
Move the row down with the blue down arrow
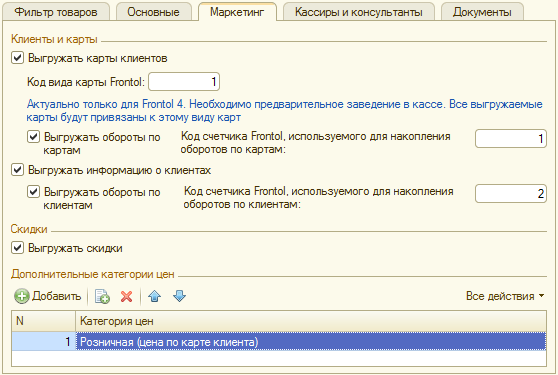click(x=179, y=296)
